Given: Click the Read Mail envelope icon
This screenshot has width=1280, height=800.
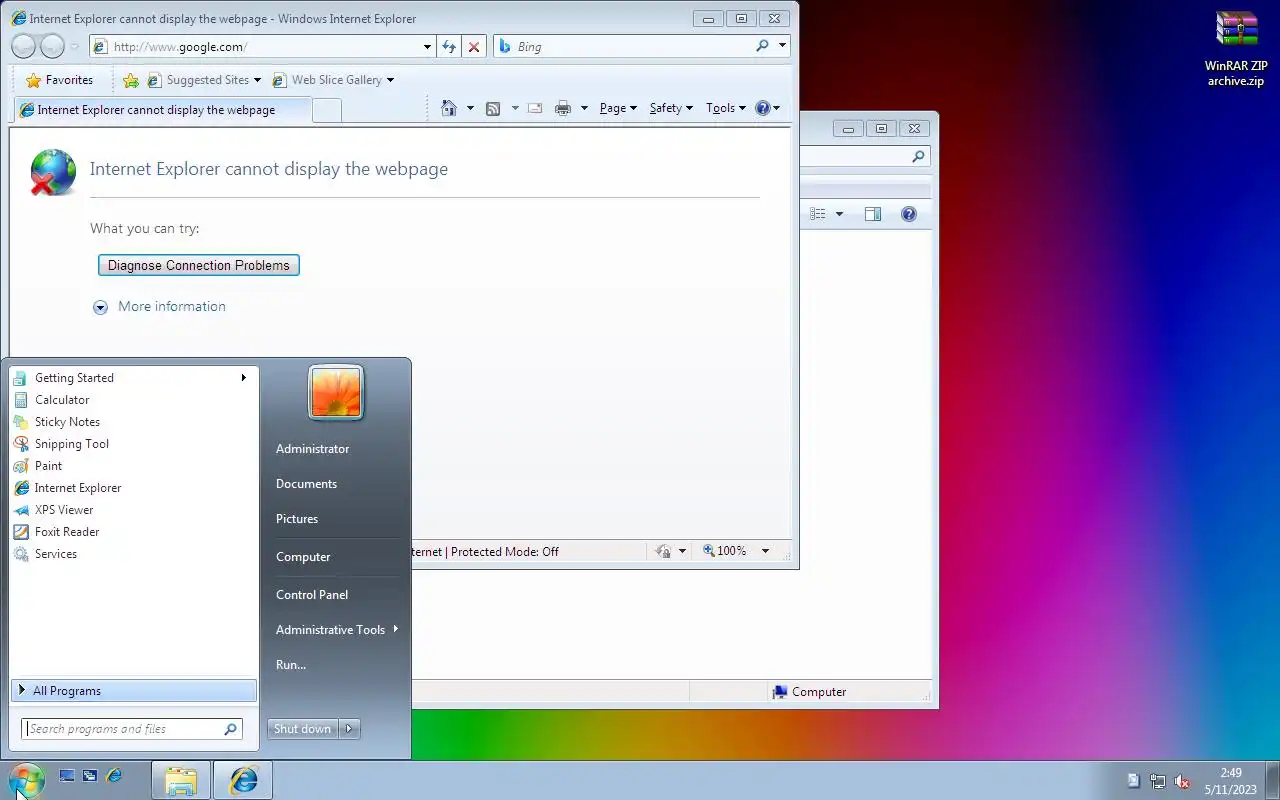Looking at the screenshot, I should [x=535, y=108].
